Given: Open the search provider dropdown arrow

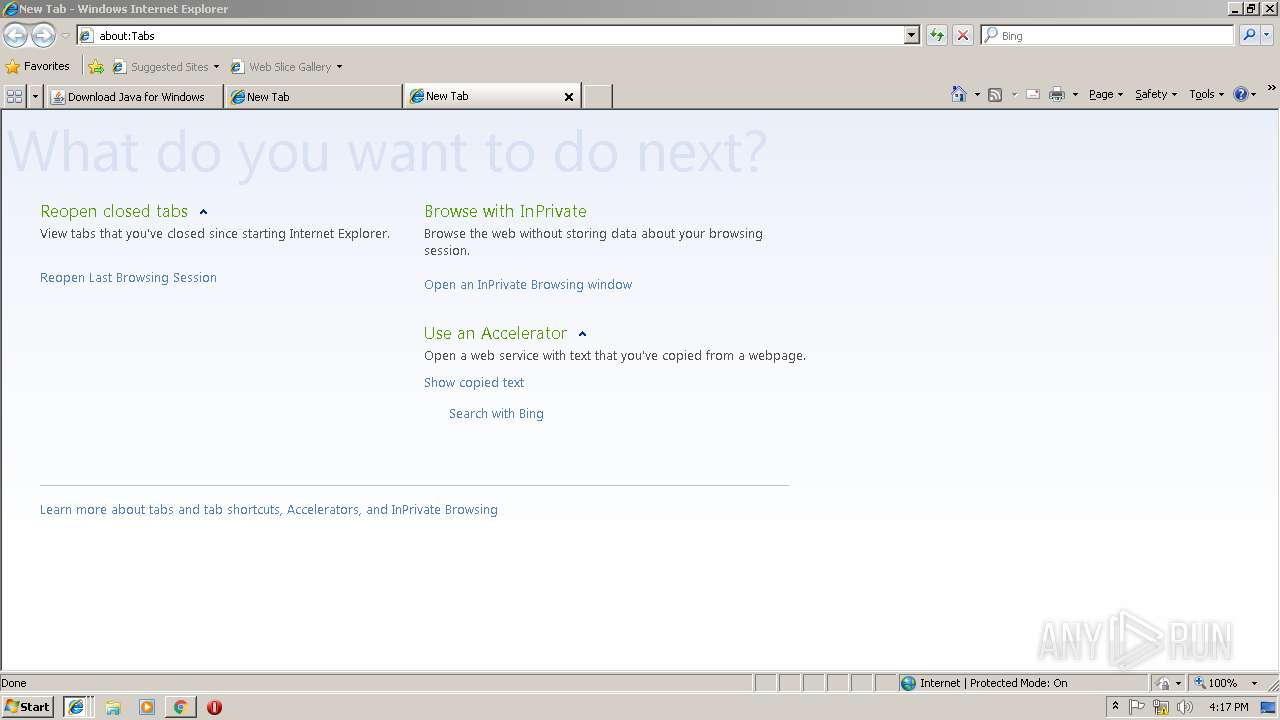Looking at the screenshot, I should coord(1267,35).
